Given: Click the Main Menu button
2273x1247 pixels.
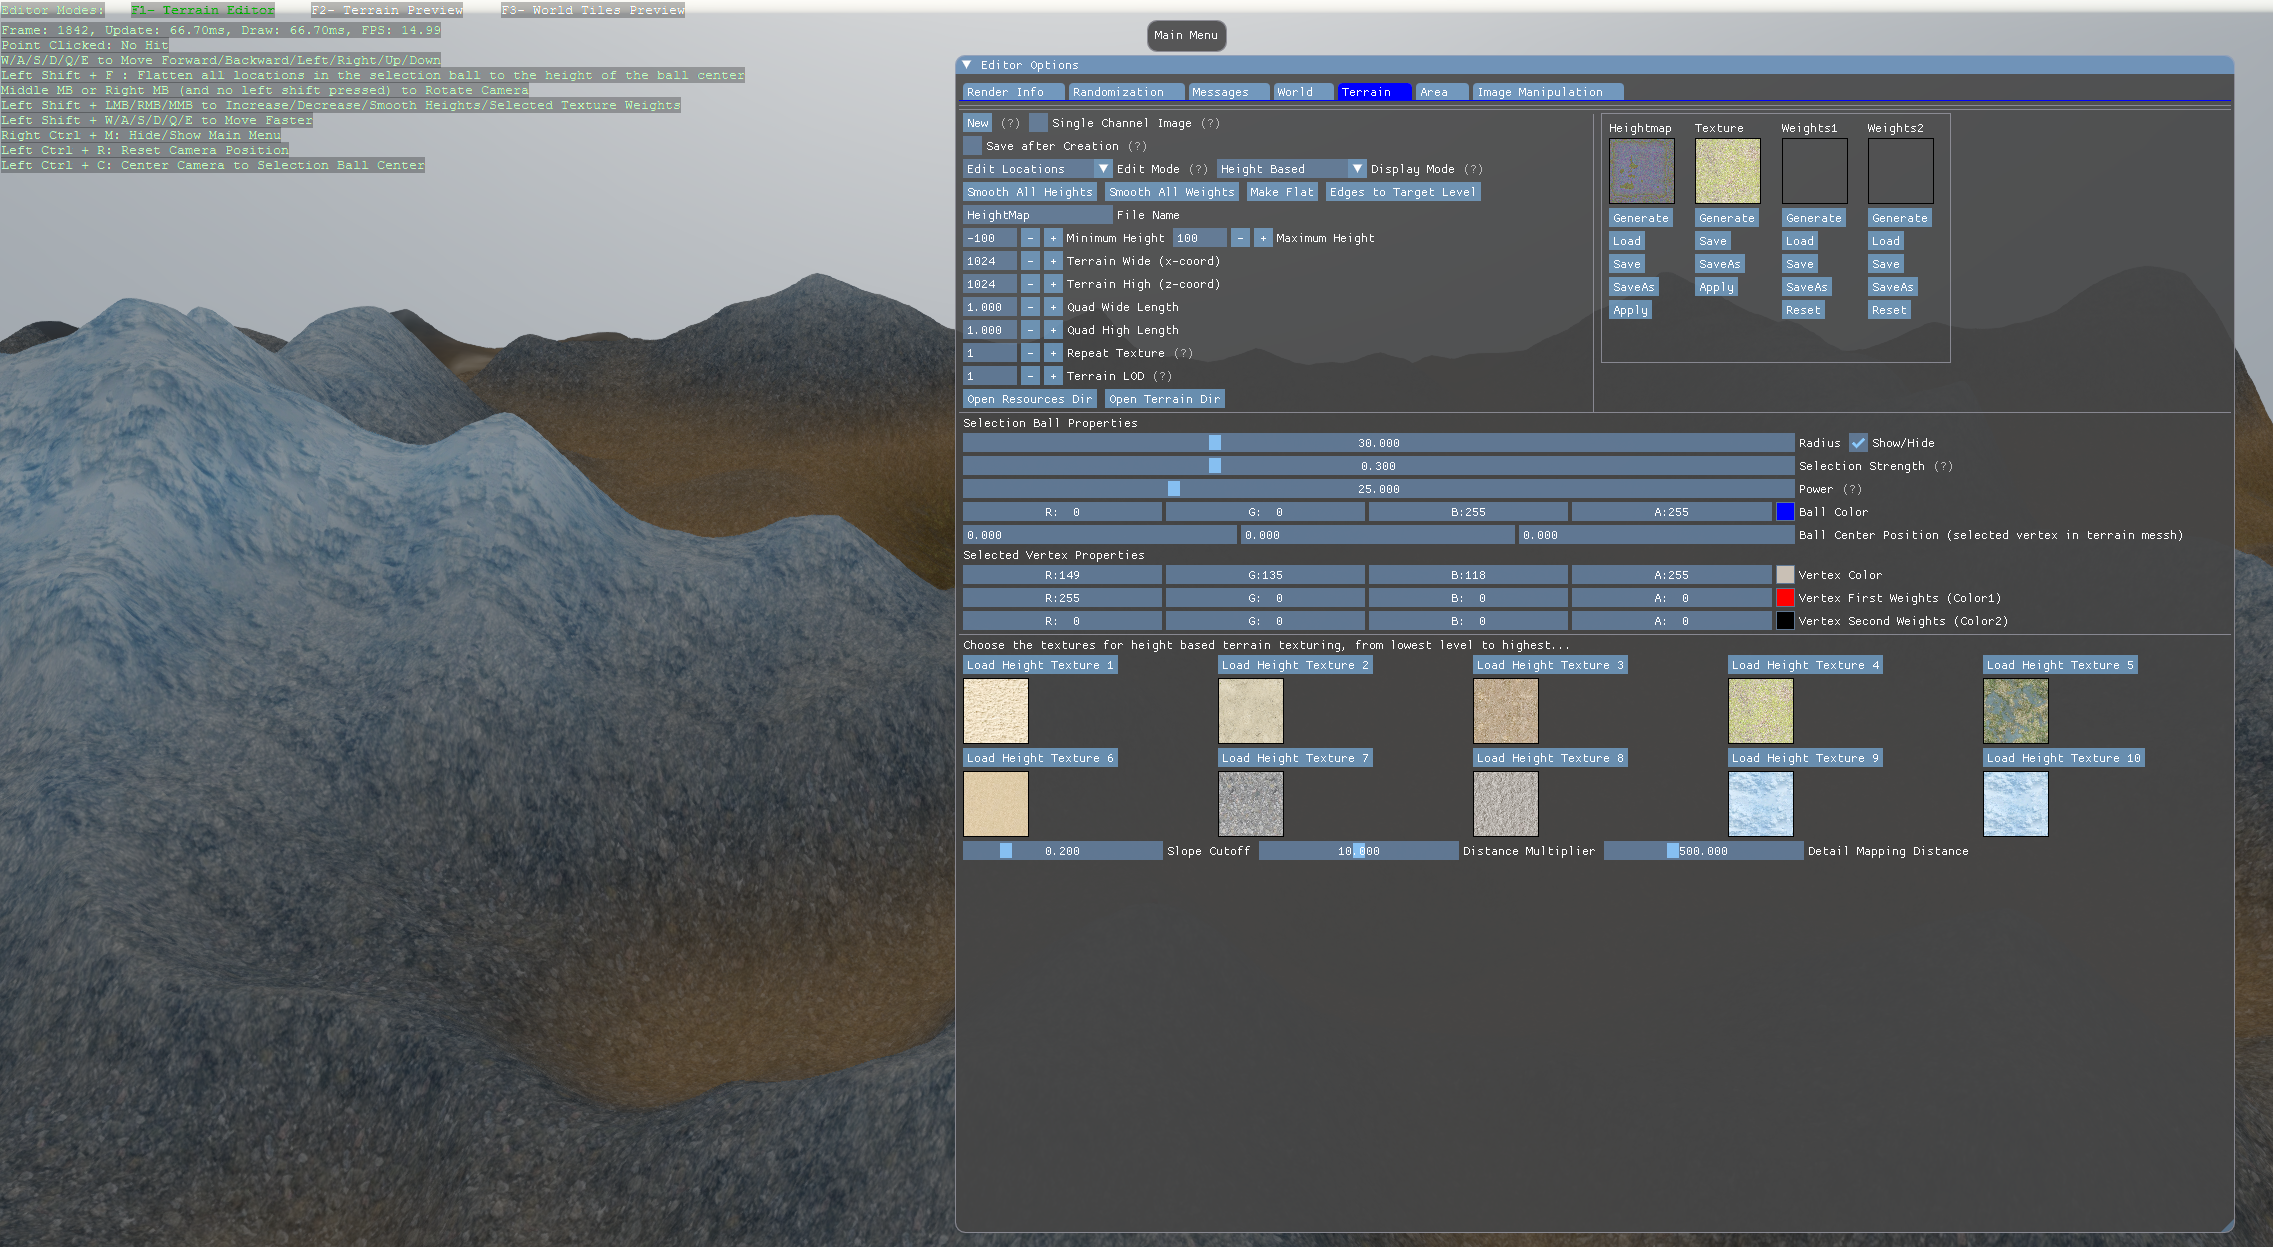Looking at the screenshot, I should 1186,35.
